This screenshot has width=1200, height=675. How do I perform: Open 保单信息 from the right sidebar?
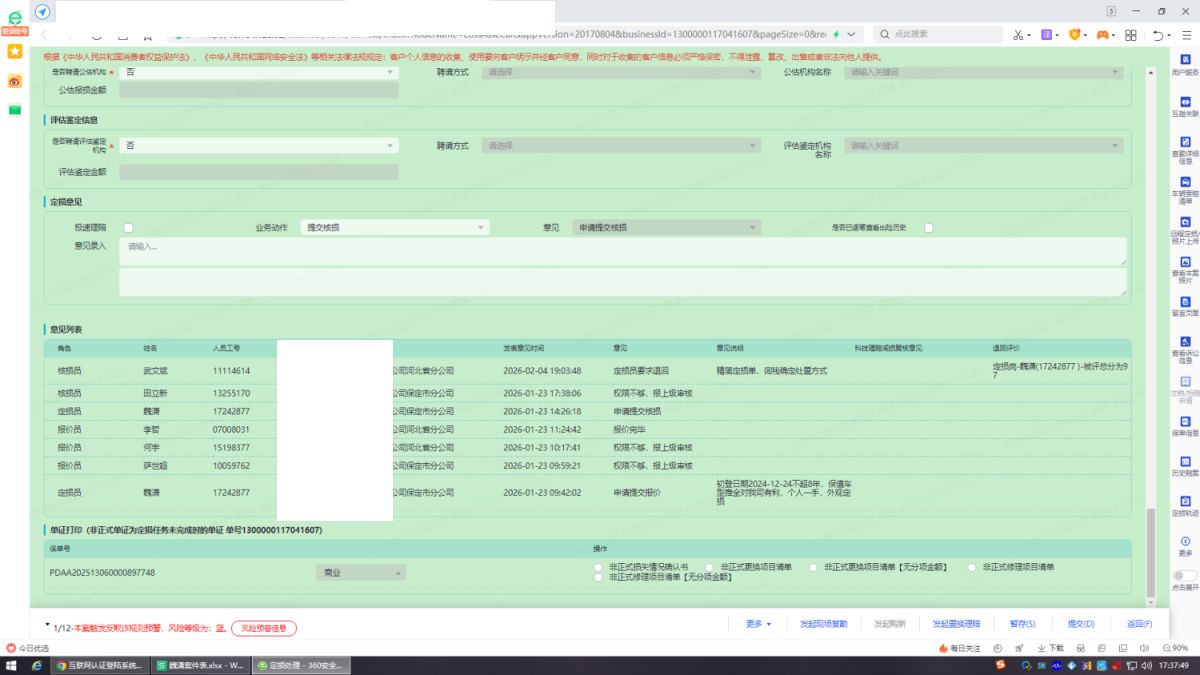1185,423
